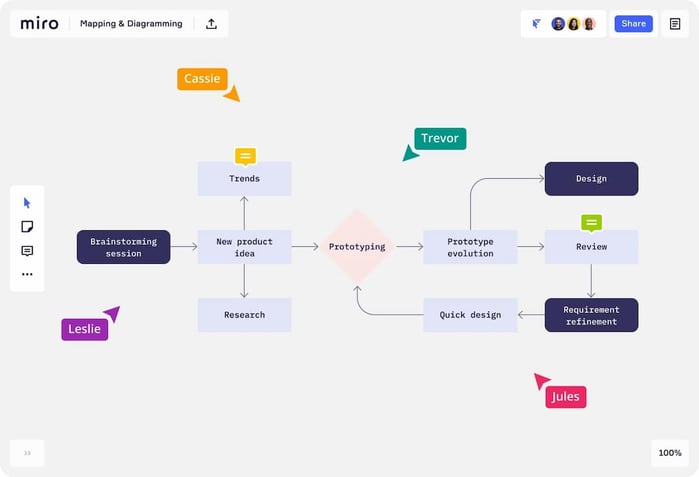
Task: Click the Mapping & Diagramming board title
Action: (131, 24)
